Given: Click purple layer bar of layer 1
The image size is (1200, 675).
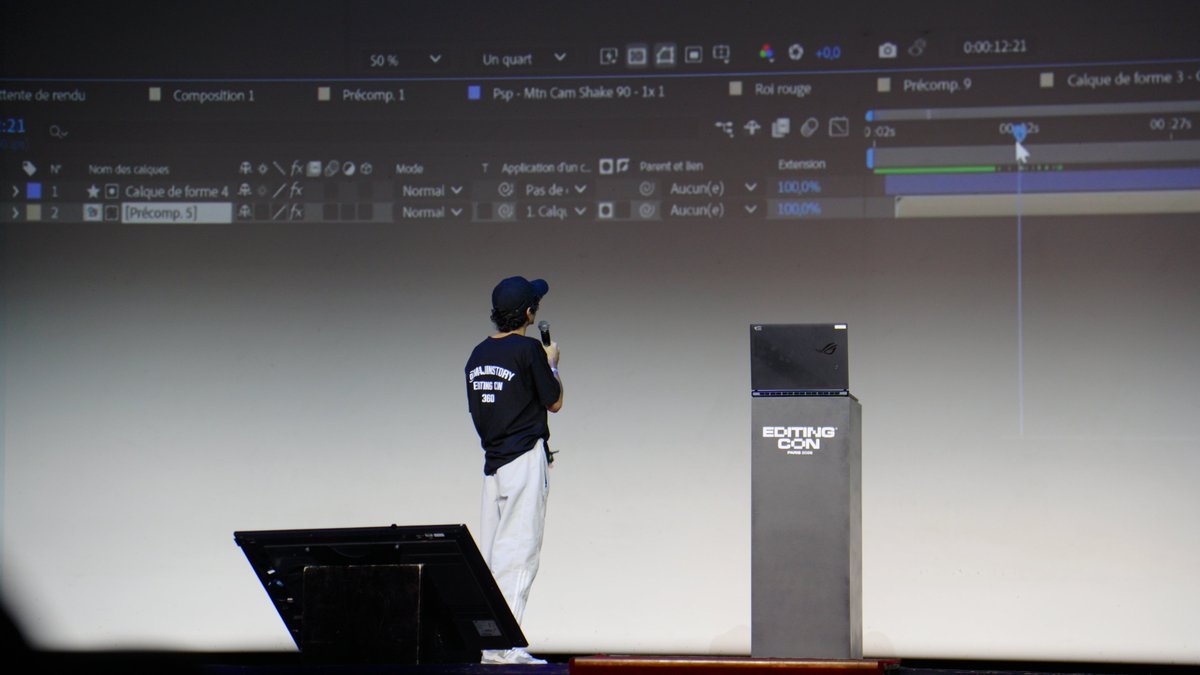Looking at the screenshot, I should click(1042, 181).
